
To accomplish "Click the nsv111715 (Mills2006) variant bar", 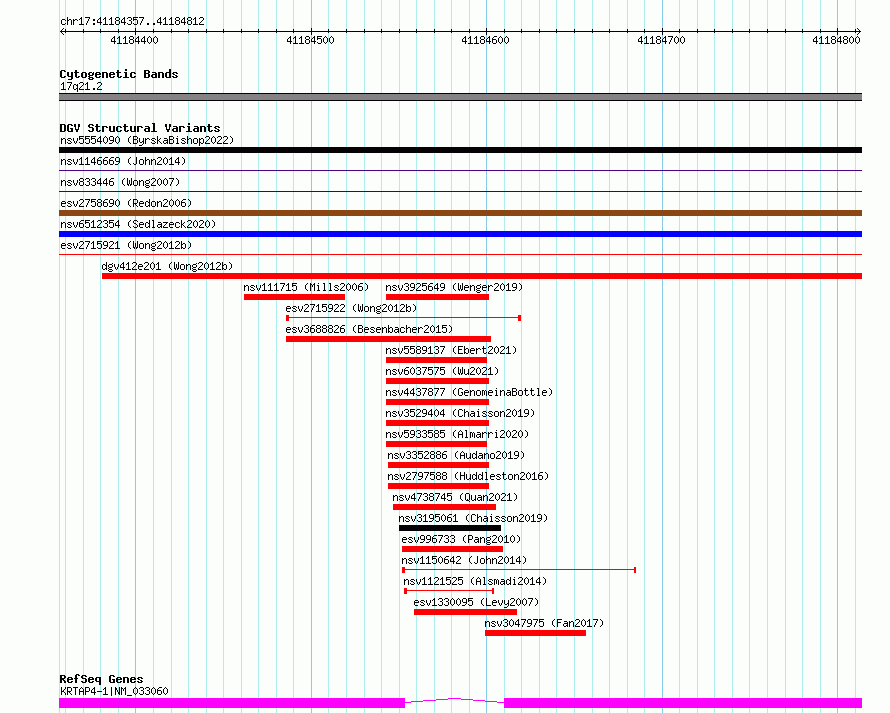I will click(x=295, y=297).
